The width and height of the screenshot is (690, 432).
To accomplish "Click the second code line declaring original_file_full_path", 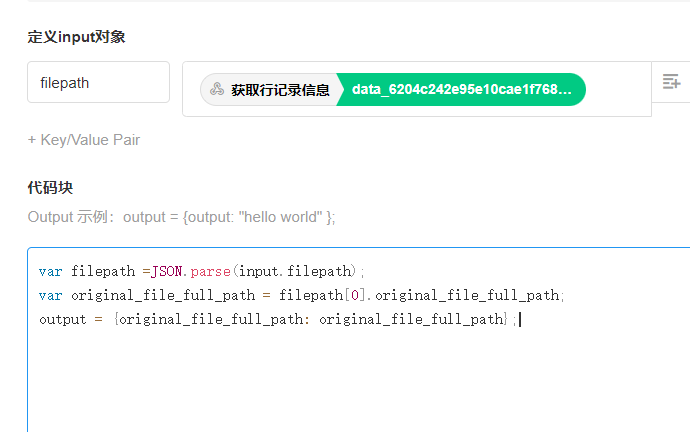I will [x=300, y=295].
